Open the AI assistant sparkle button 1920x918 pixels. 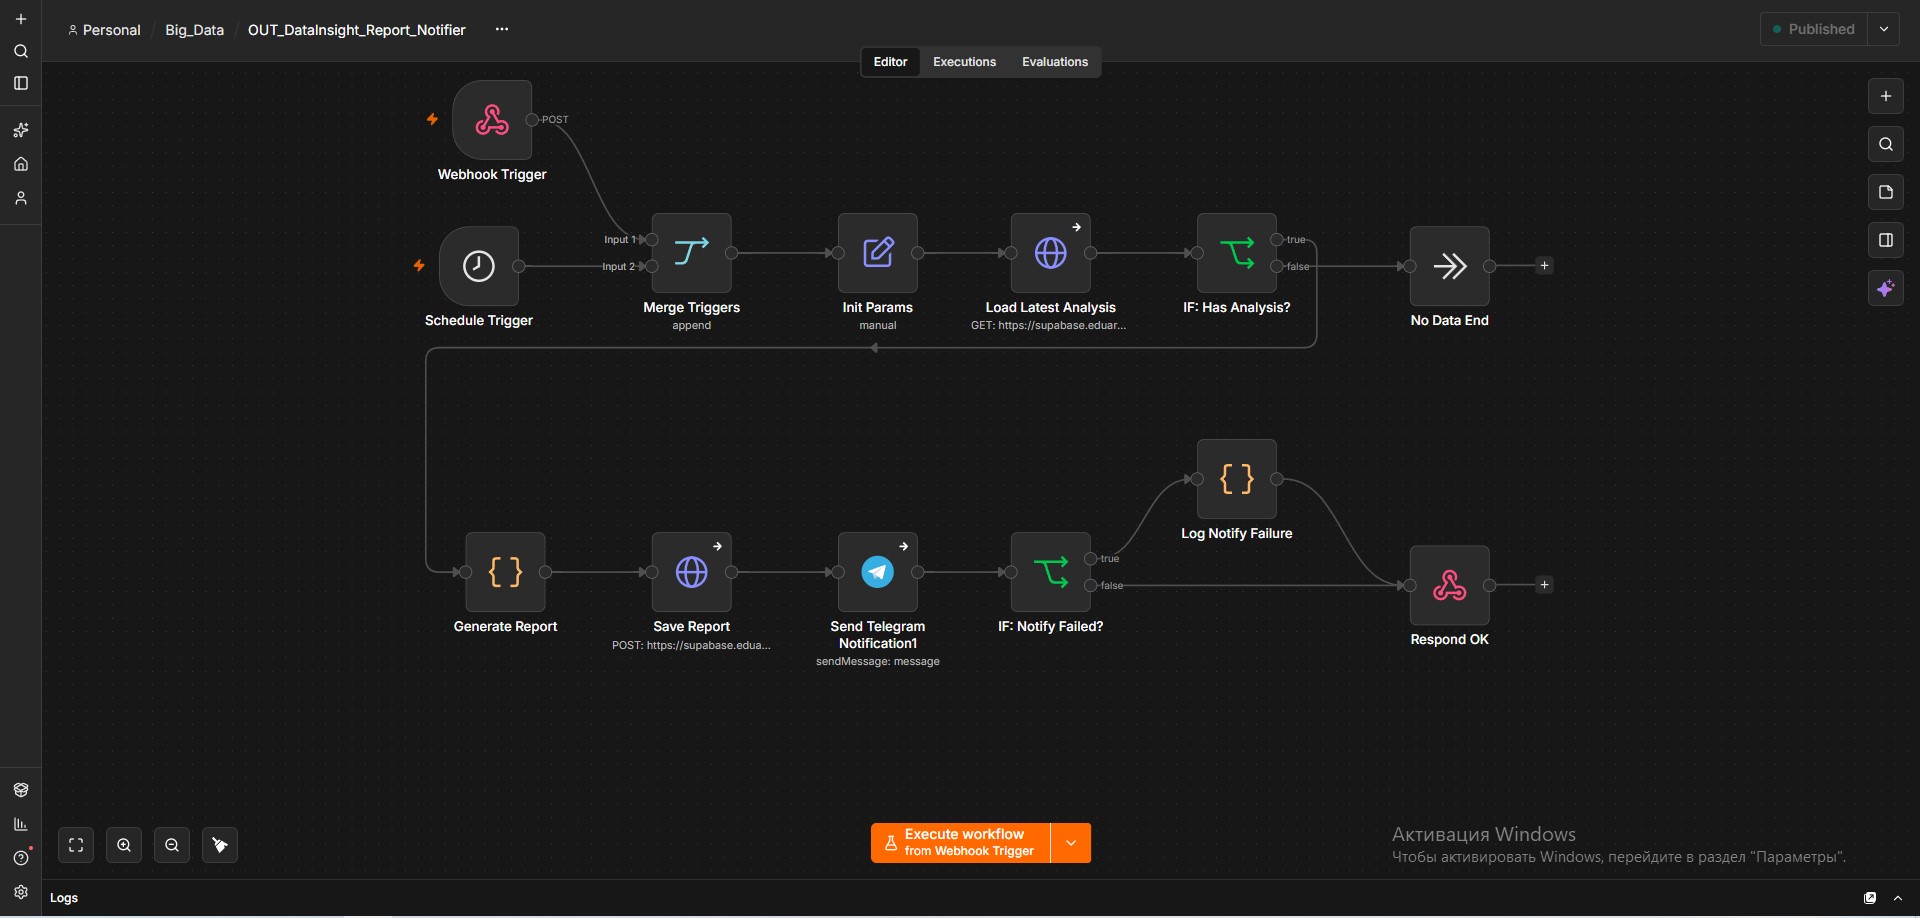1886,288
